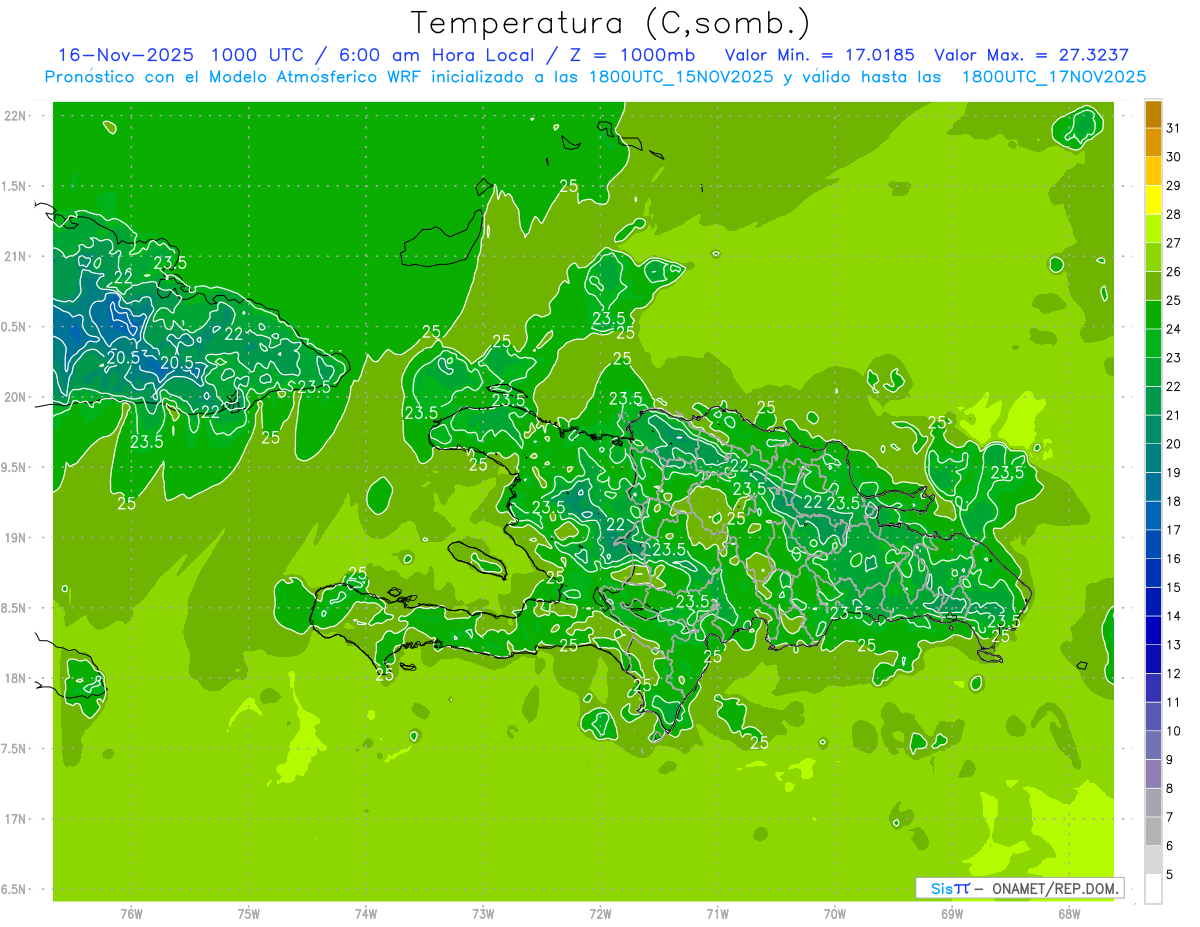Click the '20N' latitude axis label
The height and width of the screenshot is (927, 1200).
[x=17, y=397]
